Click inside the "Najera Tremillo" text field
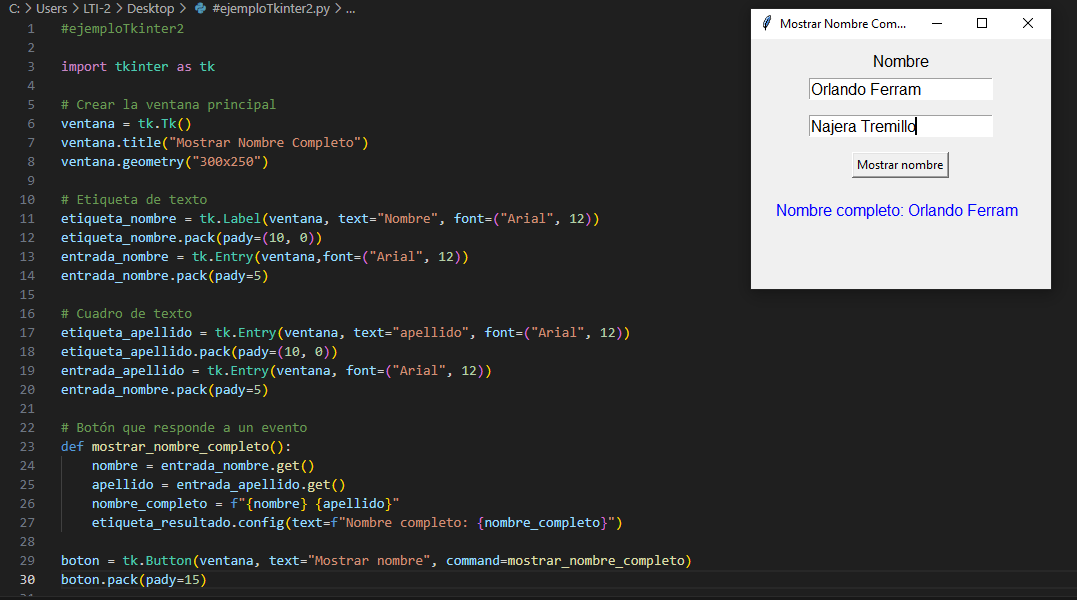1077x600 pixels. (x=900, y=126)
